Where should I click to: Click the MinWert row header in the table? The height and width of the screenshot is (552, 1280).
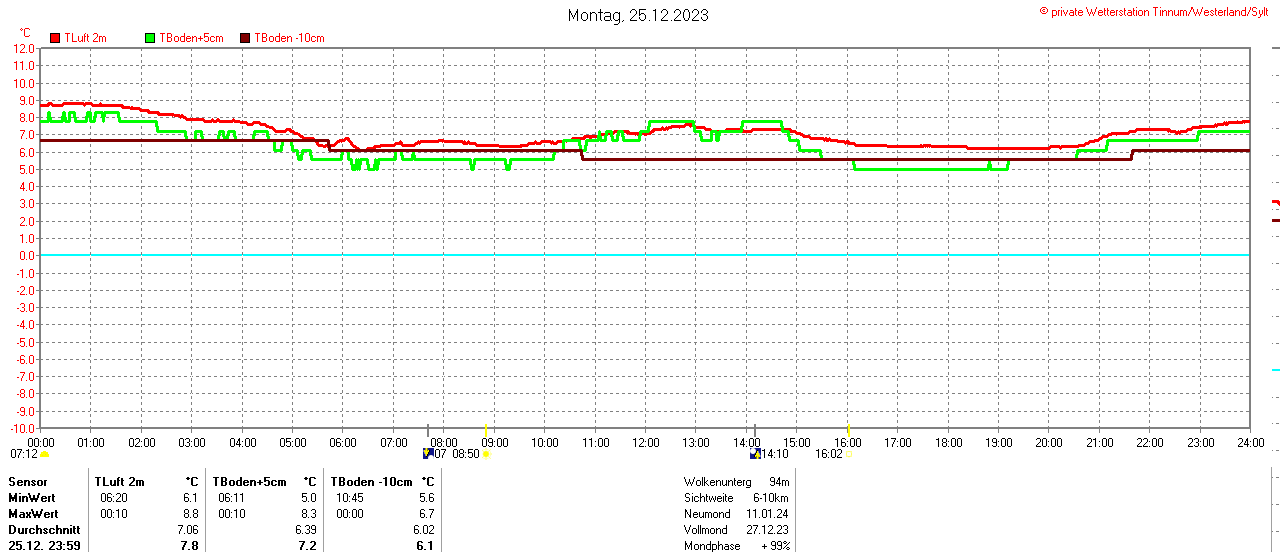point(32,498)
